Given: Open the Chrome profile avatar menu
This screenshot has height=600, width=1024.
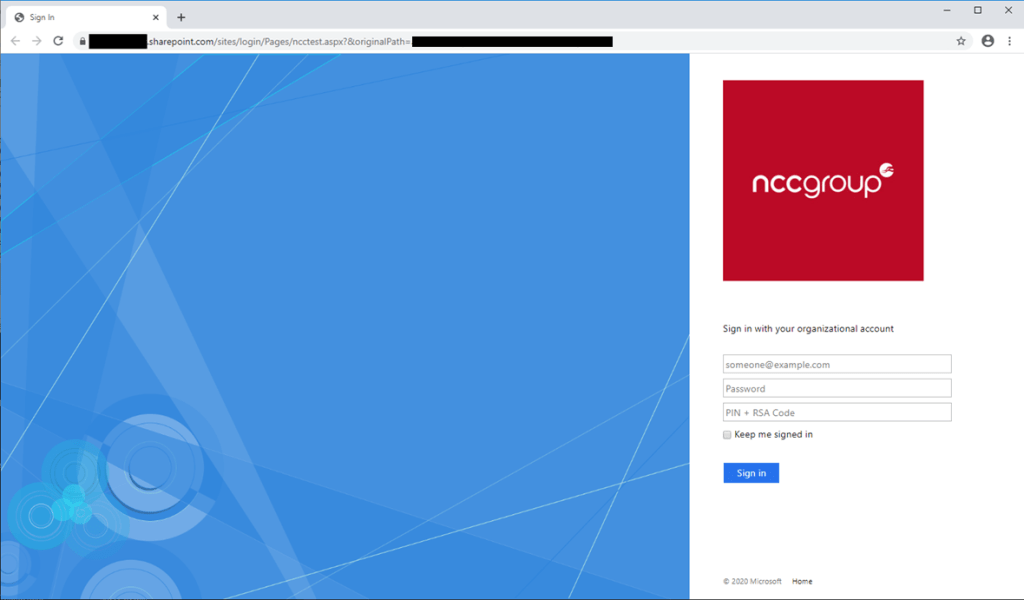Looking at the screenshot, I should (988, 41).
